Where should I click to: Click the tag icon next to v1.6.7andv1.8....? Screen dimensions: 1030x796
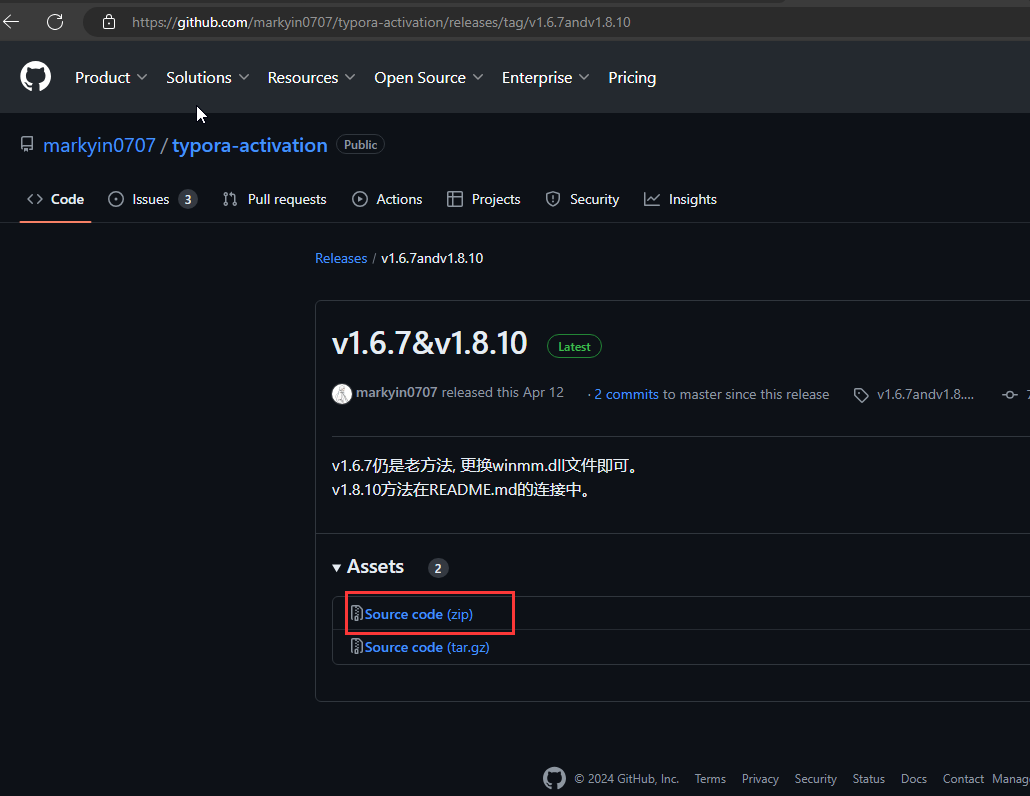click(861, 395)
